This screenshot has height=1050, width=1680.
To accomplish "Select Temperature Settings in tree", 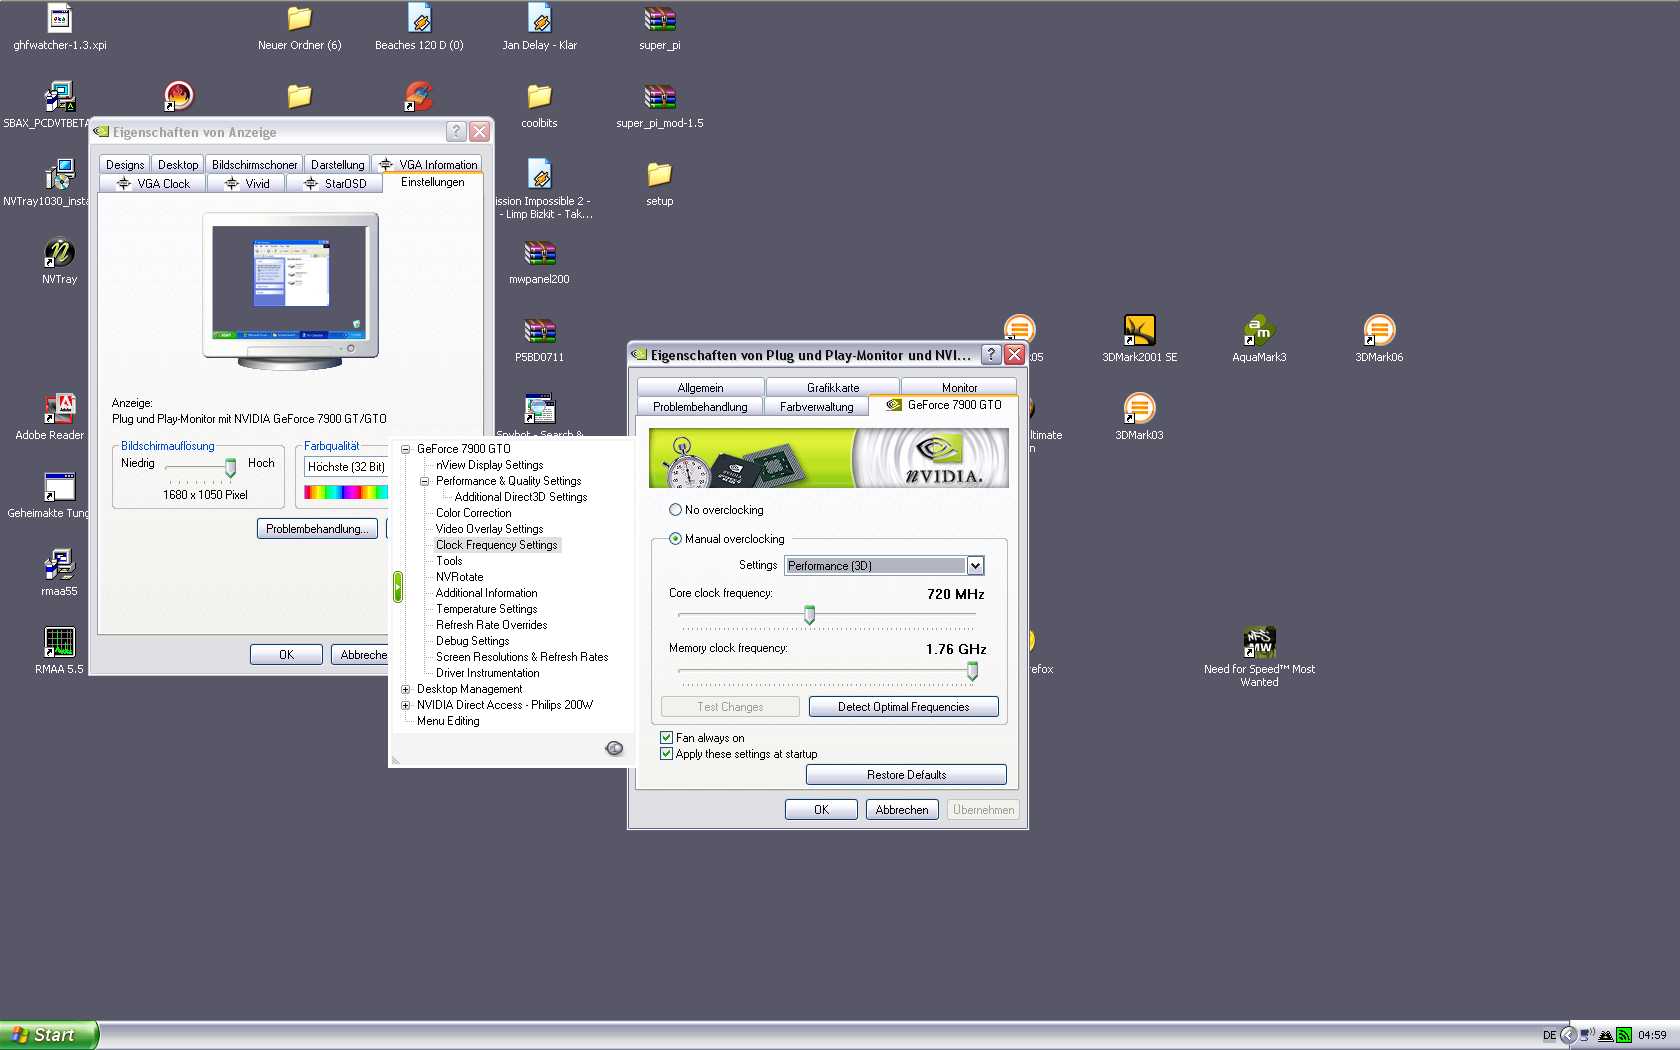I will 486,609.
